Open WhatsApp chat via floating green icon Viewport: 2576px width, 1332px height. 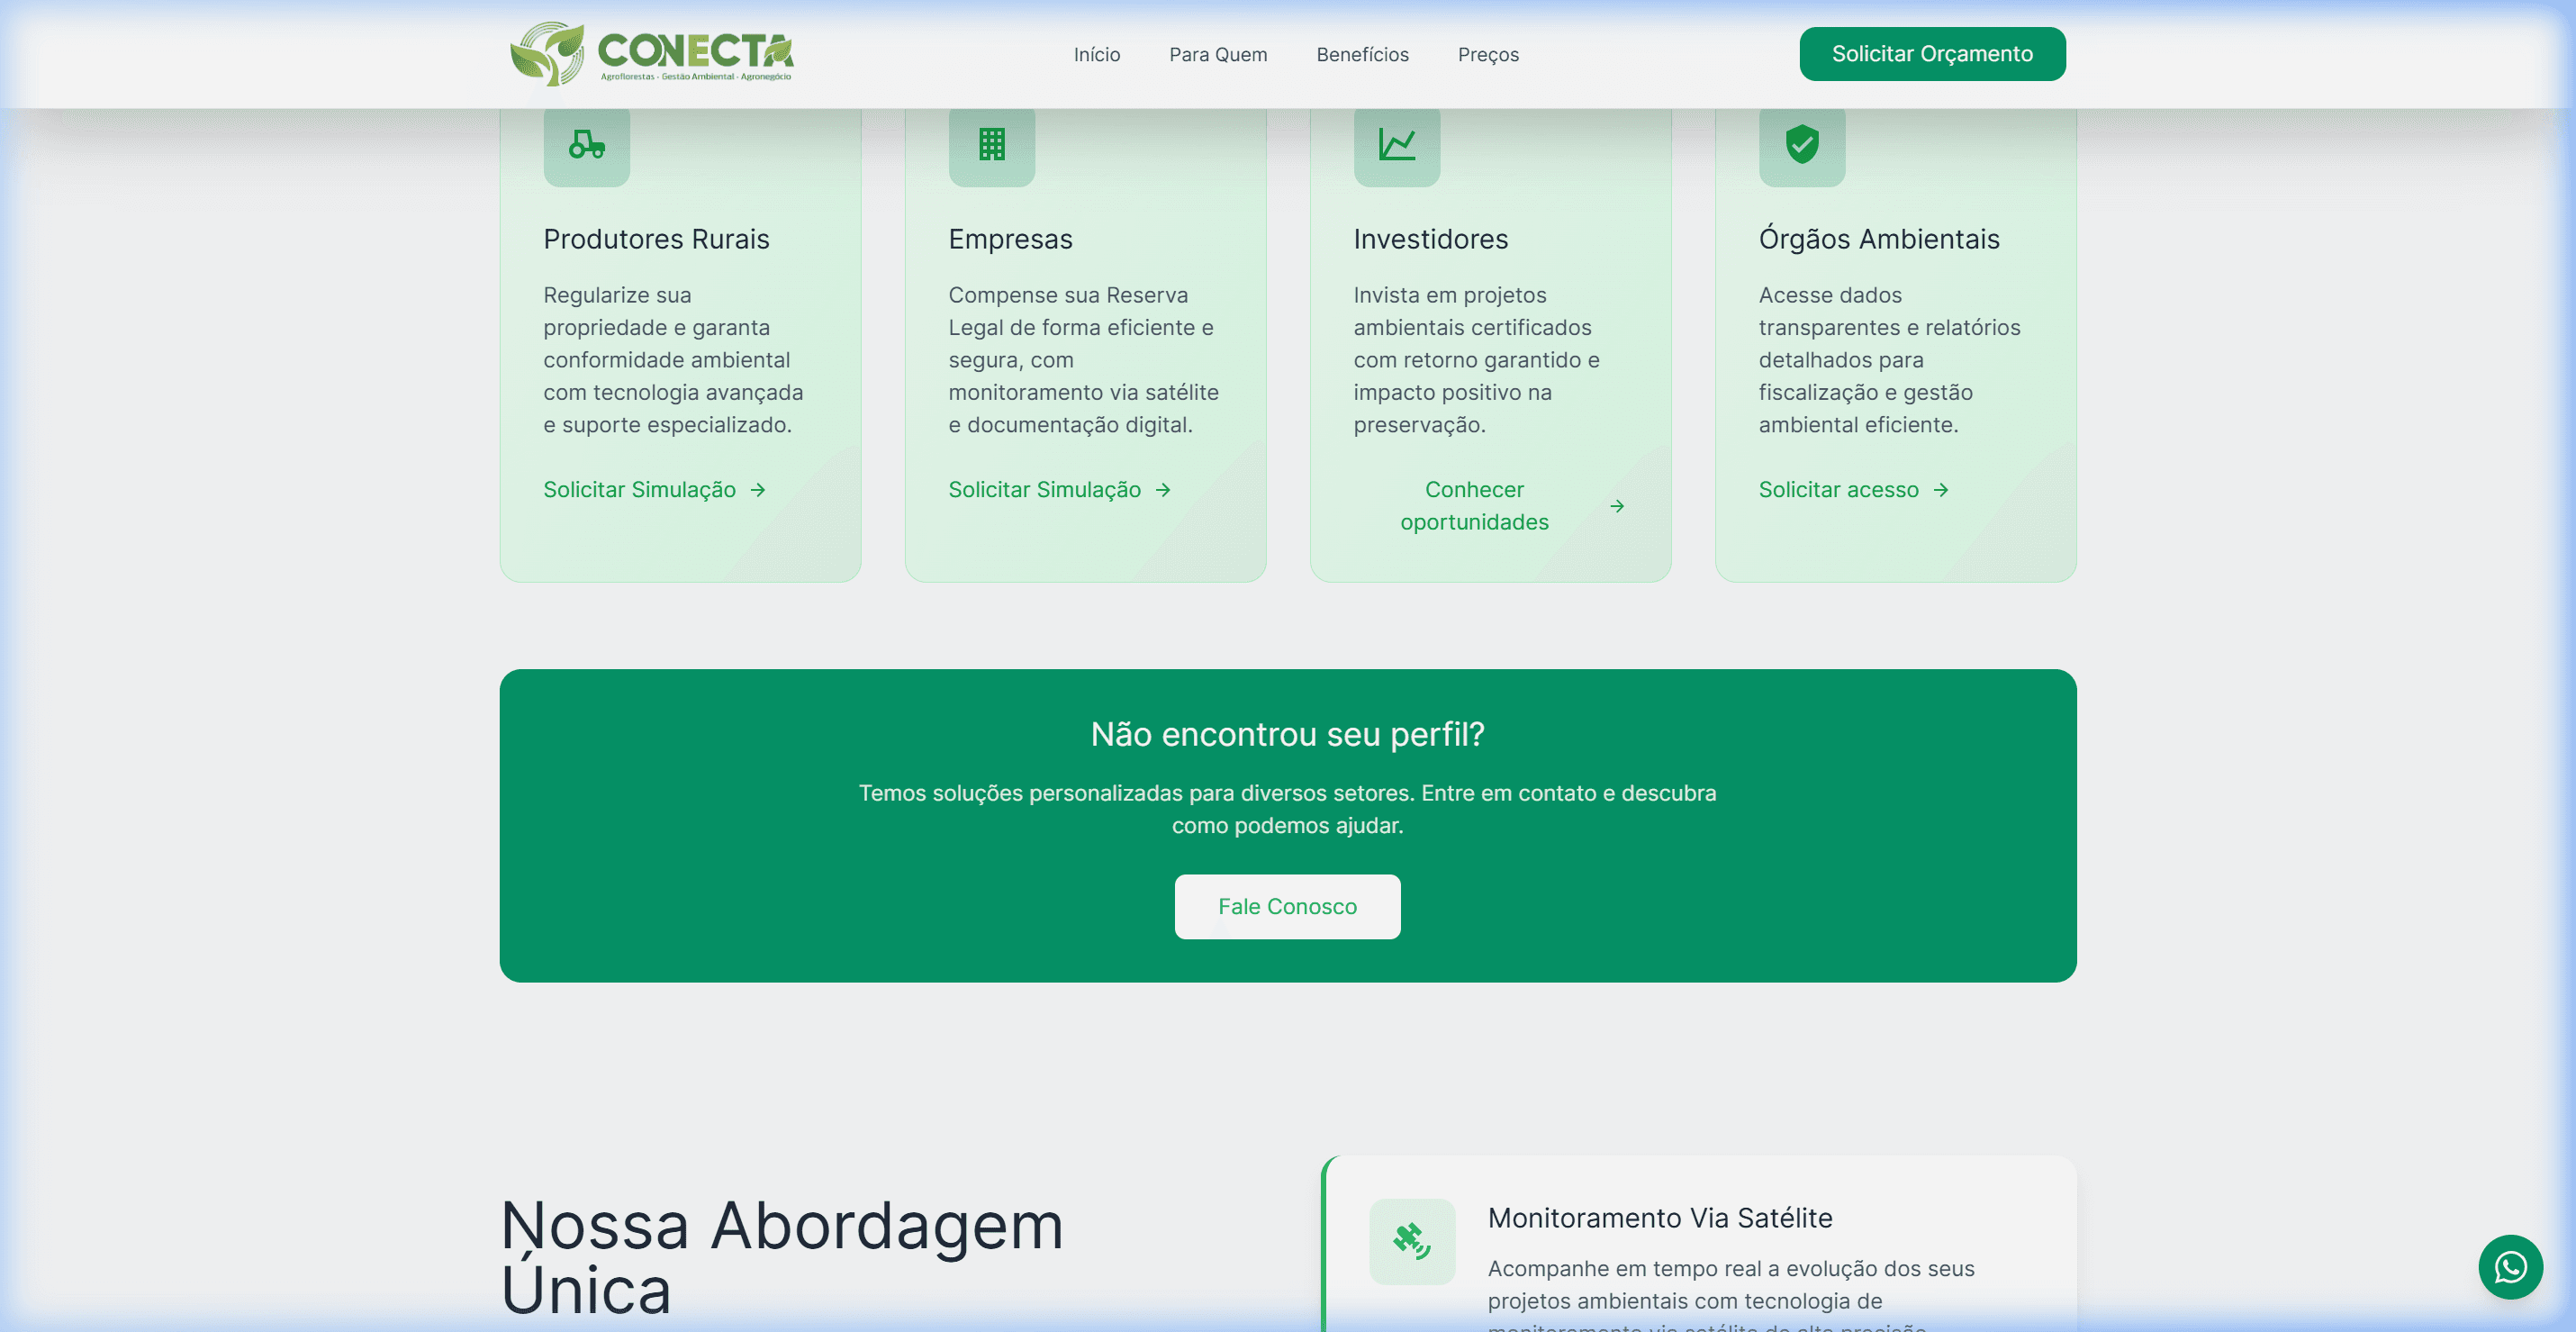coord(2511,1267)
